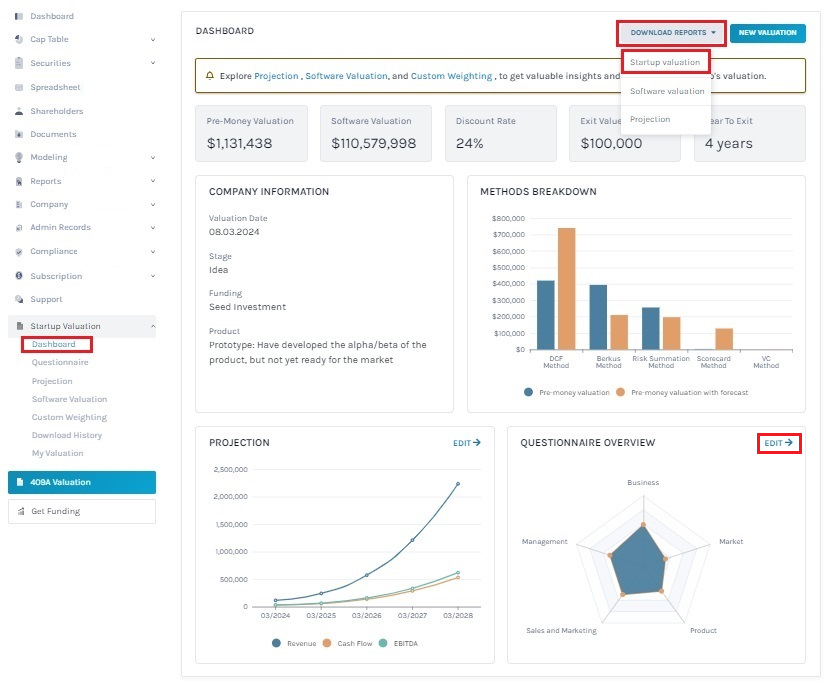Click the bell icon in notice banner
824x682 pixels.
[x=210, y=76]
